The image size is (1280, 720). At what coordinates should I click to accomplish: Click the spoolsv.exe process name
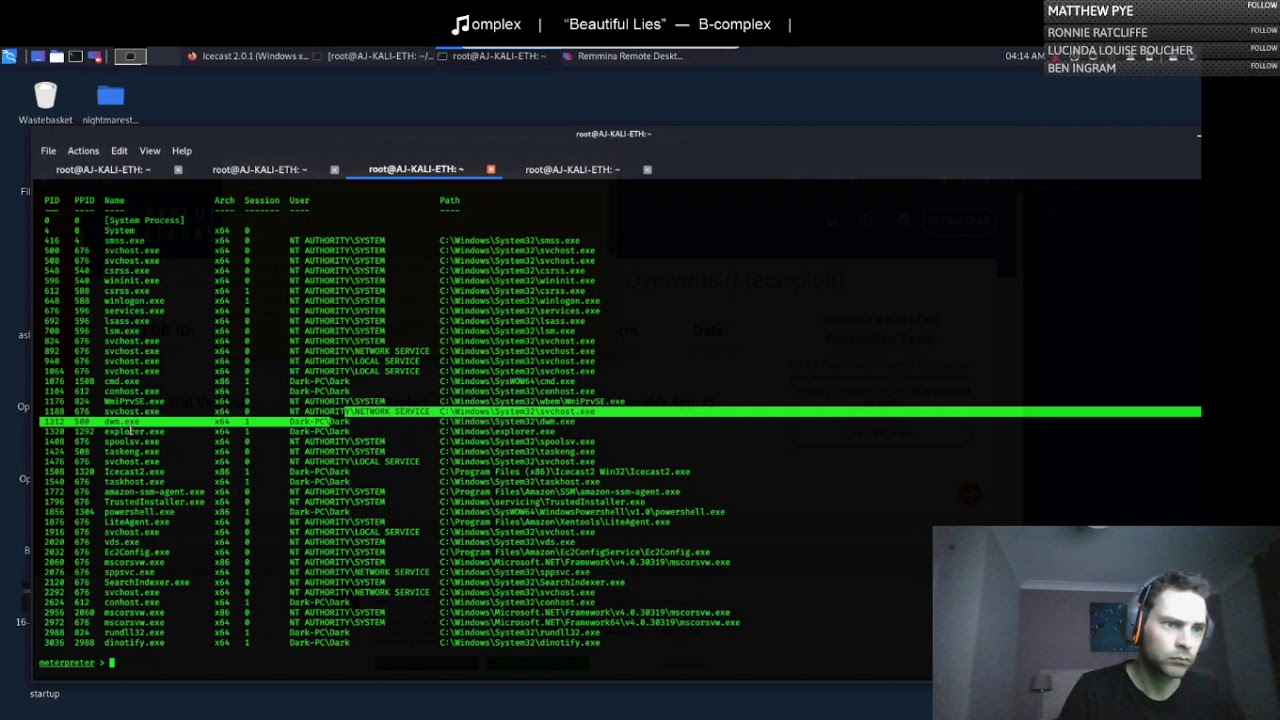point(132,442)
